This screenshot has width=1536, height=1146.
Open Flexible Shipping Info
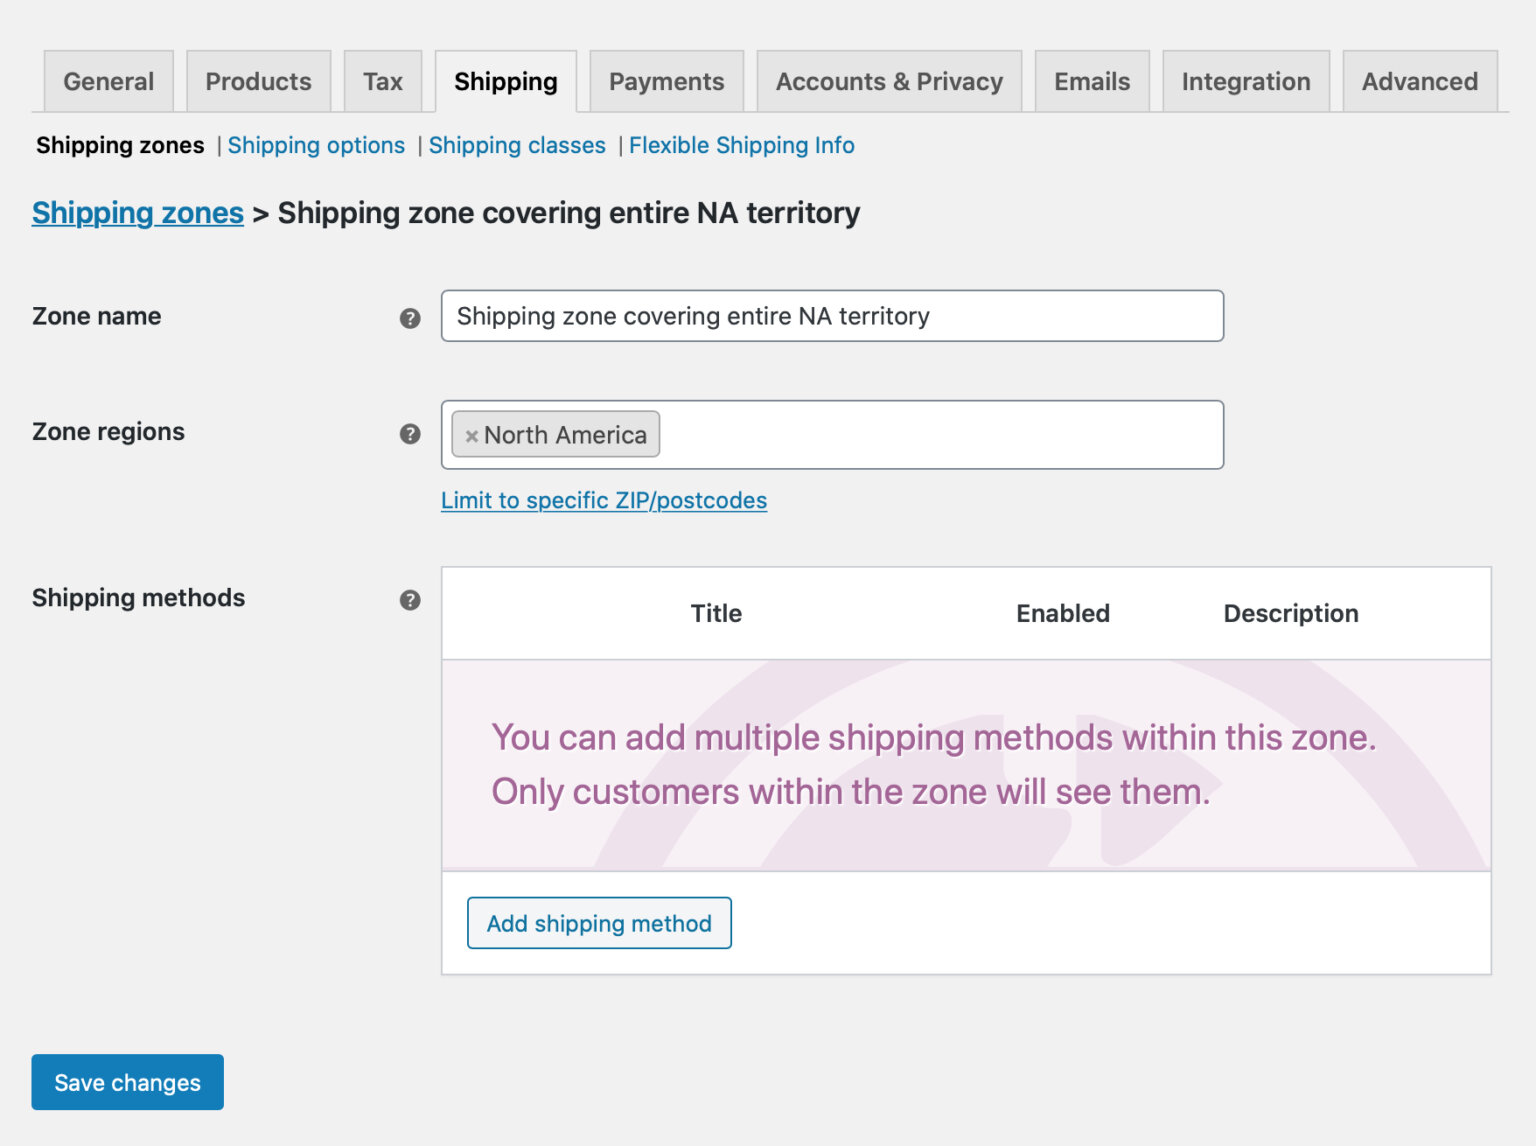(741, 145)
